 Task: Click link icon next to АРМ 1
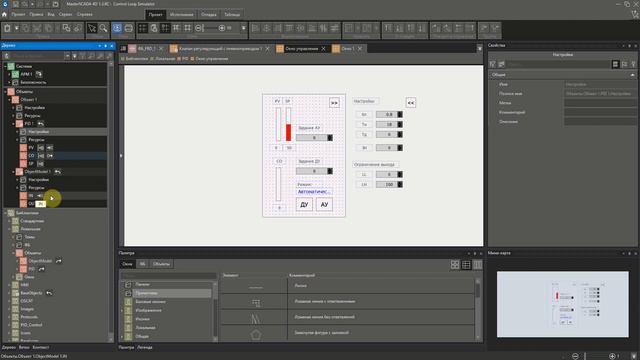coord(39,74)
